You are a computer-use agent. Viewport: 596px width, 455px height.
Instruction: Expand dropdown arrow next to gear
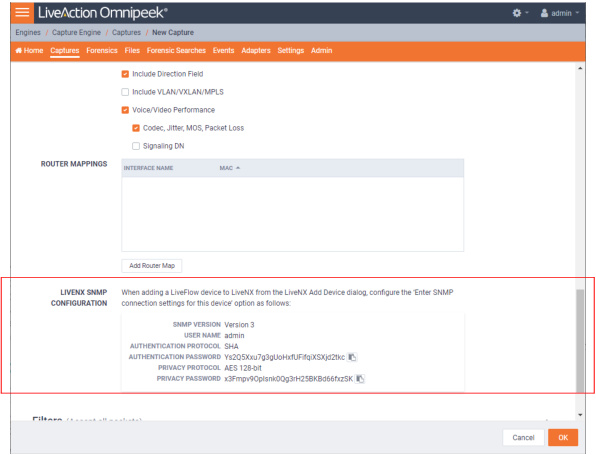click(x=527, y=13)
